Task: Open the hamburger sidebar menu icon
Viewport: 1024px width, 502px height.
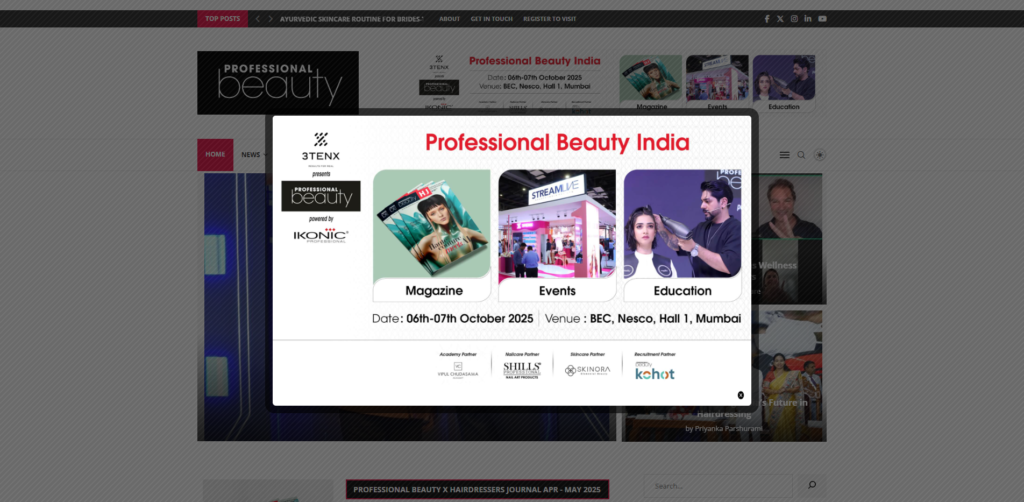Action: (784, 155)
